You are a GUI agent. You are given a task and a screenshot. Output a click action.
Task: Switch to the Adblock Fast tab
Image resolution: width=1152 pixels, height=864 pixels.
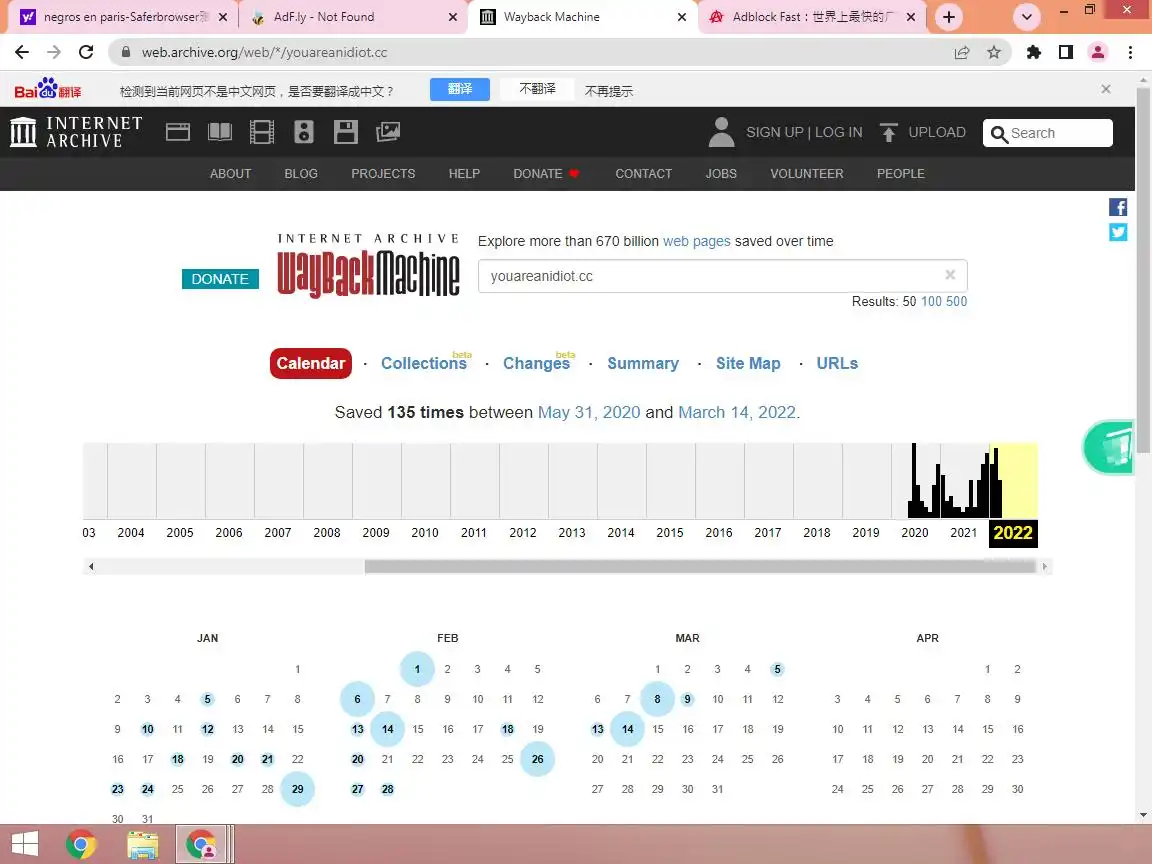click(813, 17)
